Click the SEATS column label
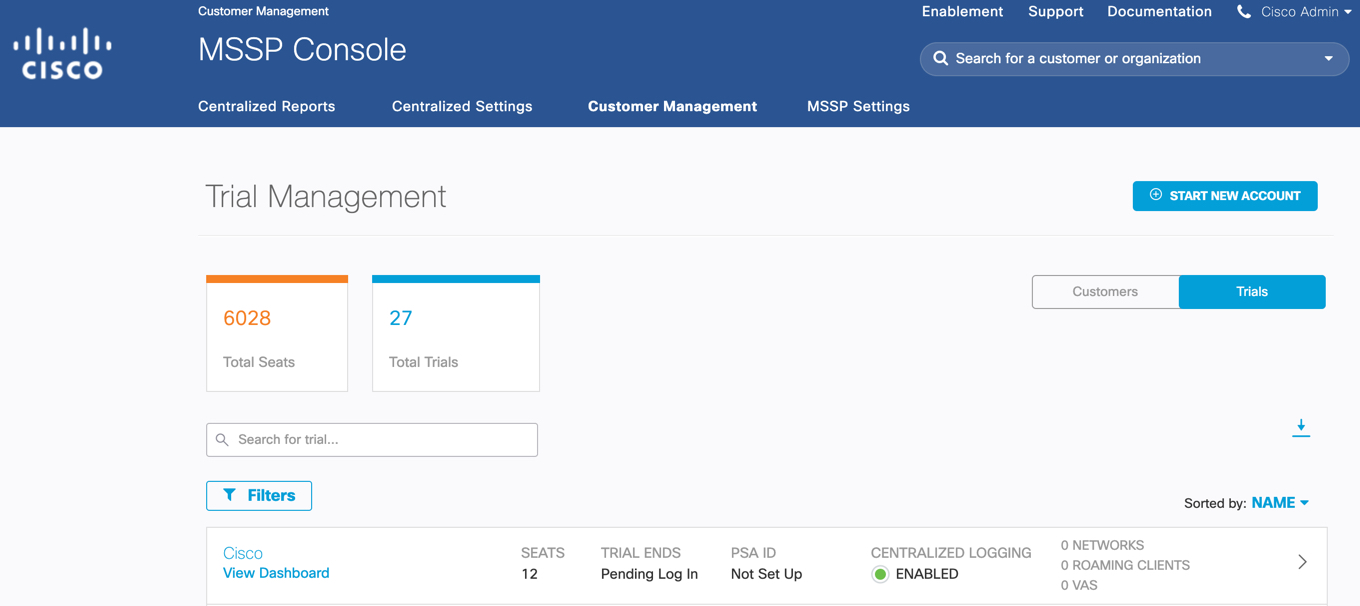1360x606 pixels. click(543, 553)
